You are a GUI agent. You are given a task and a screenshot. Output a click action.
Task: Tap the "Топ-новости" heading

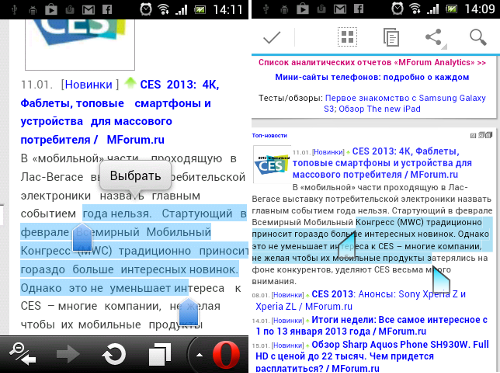tap(269, 135)
